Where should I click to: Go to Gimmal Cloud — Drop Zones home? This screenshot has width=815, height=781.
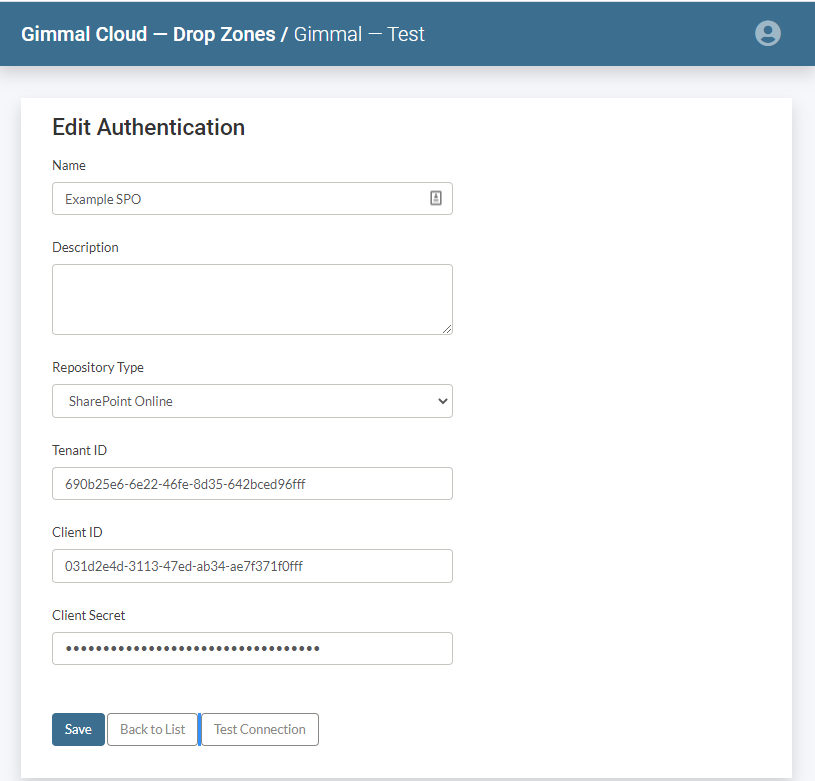point(148,34)
